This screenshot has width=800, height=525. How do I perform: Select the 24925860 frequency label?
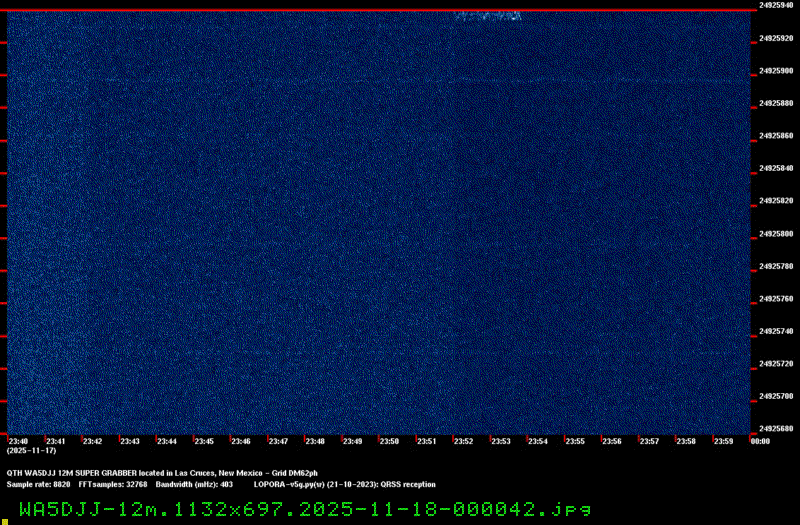click(776, 136)
